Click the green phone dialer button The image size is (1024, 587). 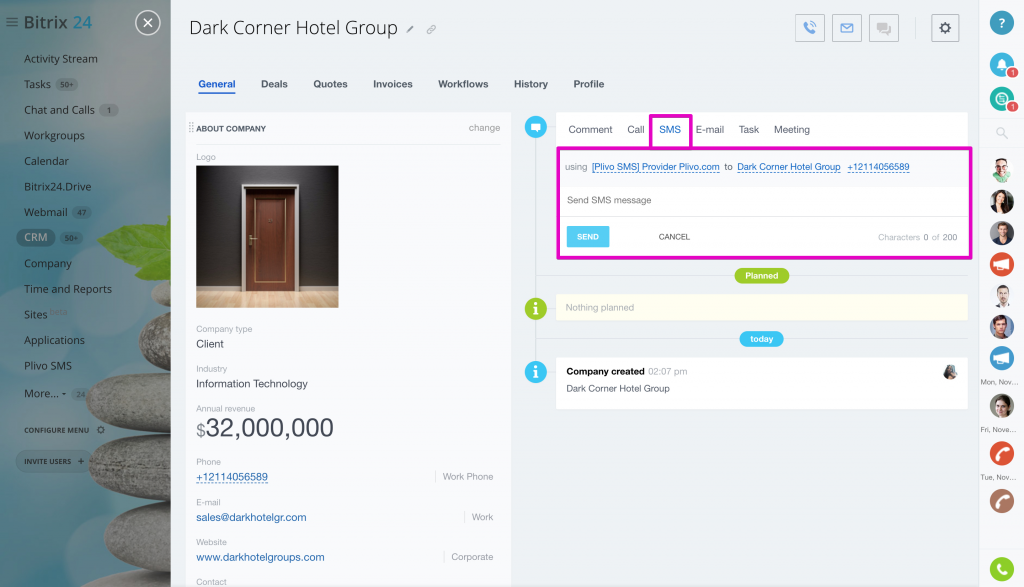coord(1002,569)
